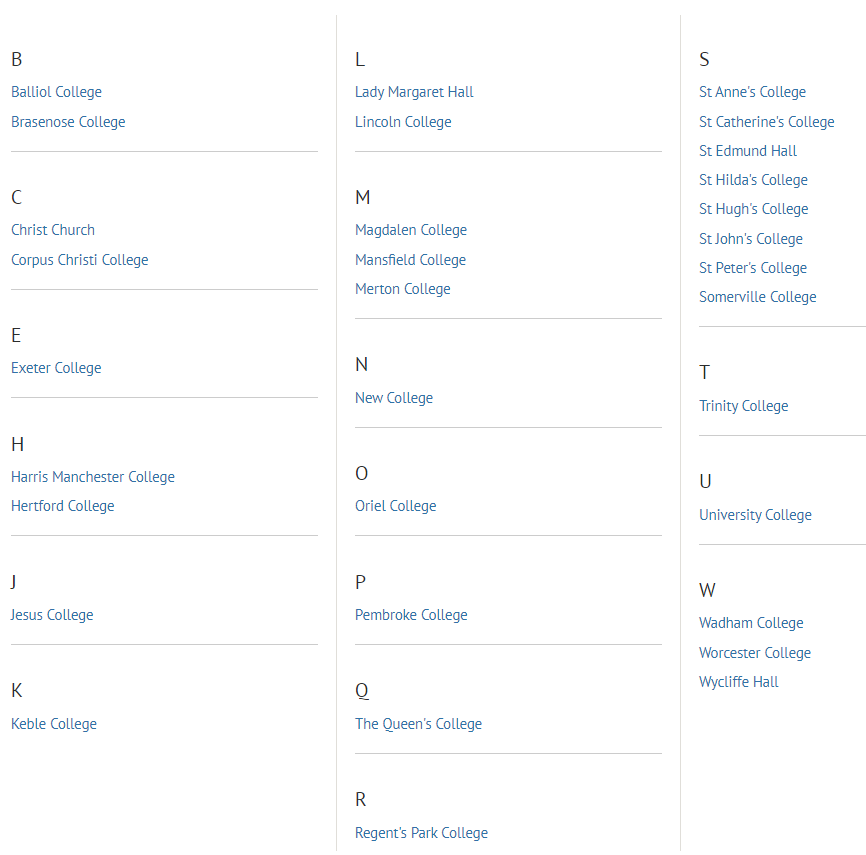Open Keble College
Screen dimensions: 866x855
(x=54, y=724)
